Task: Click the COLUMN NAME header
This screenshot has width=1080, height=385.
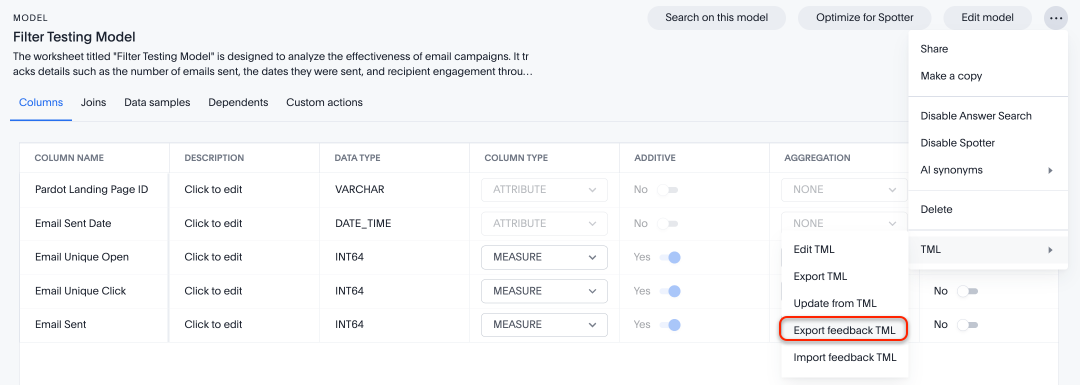Action: click(69, 158)
